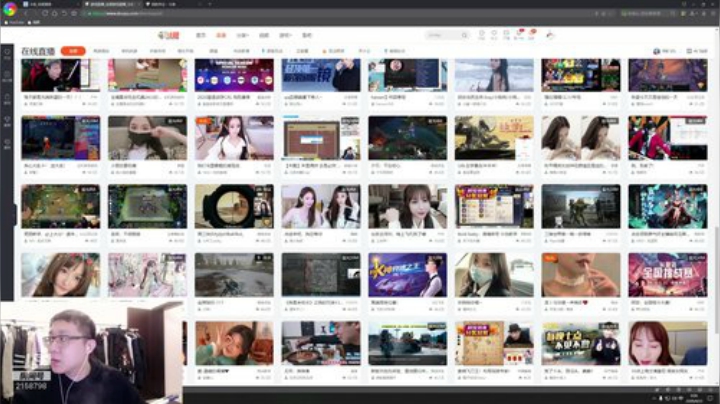Open the stream of a woman with bangs waving
This screenshot has width=720, height=404.
point(407,207)
